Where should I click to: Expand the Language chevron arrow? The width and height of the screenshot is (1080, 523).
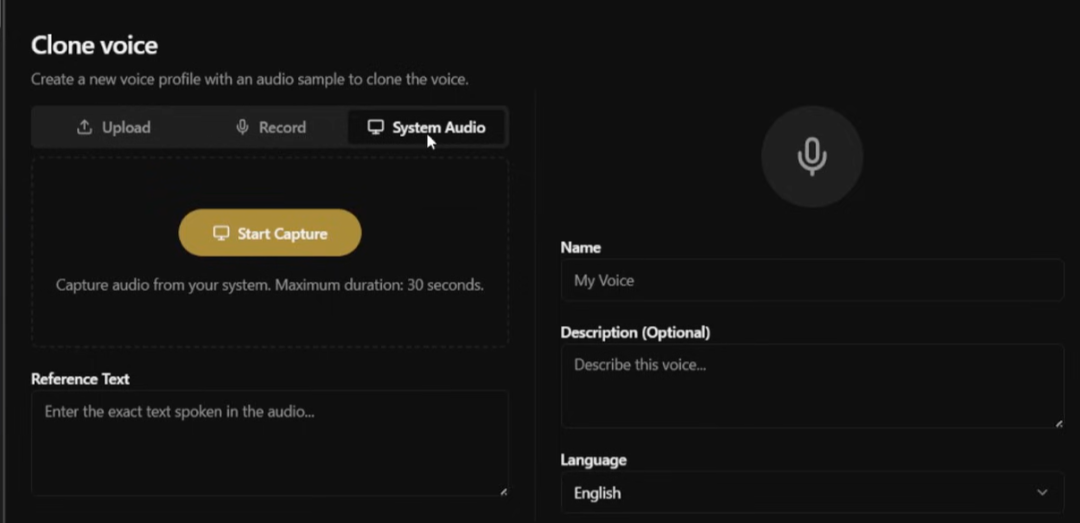1042,493
